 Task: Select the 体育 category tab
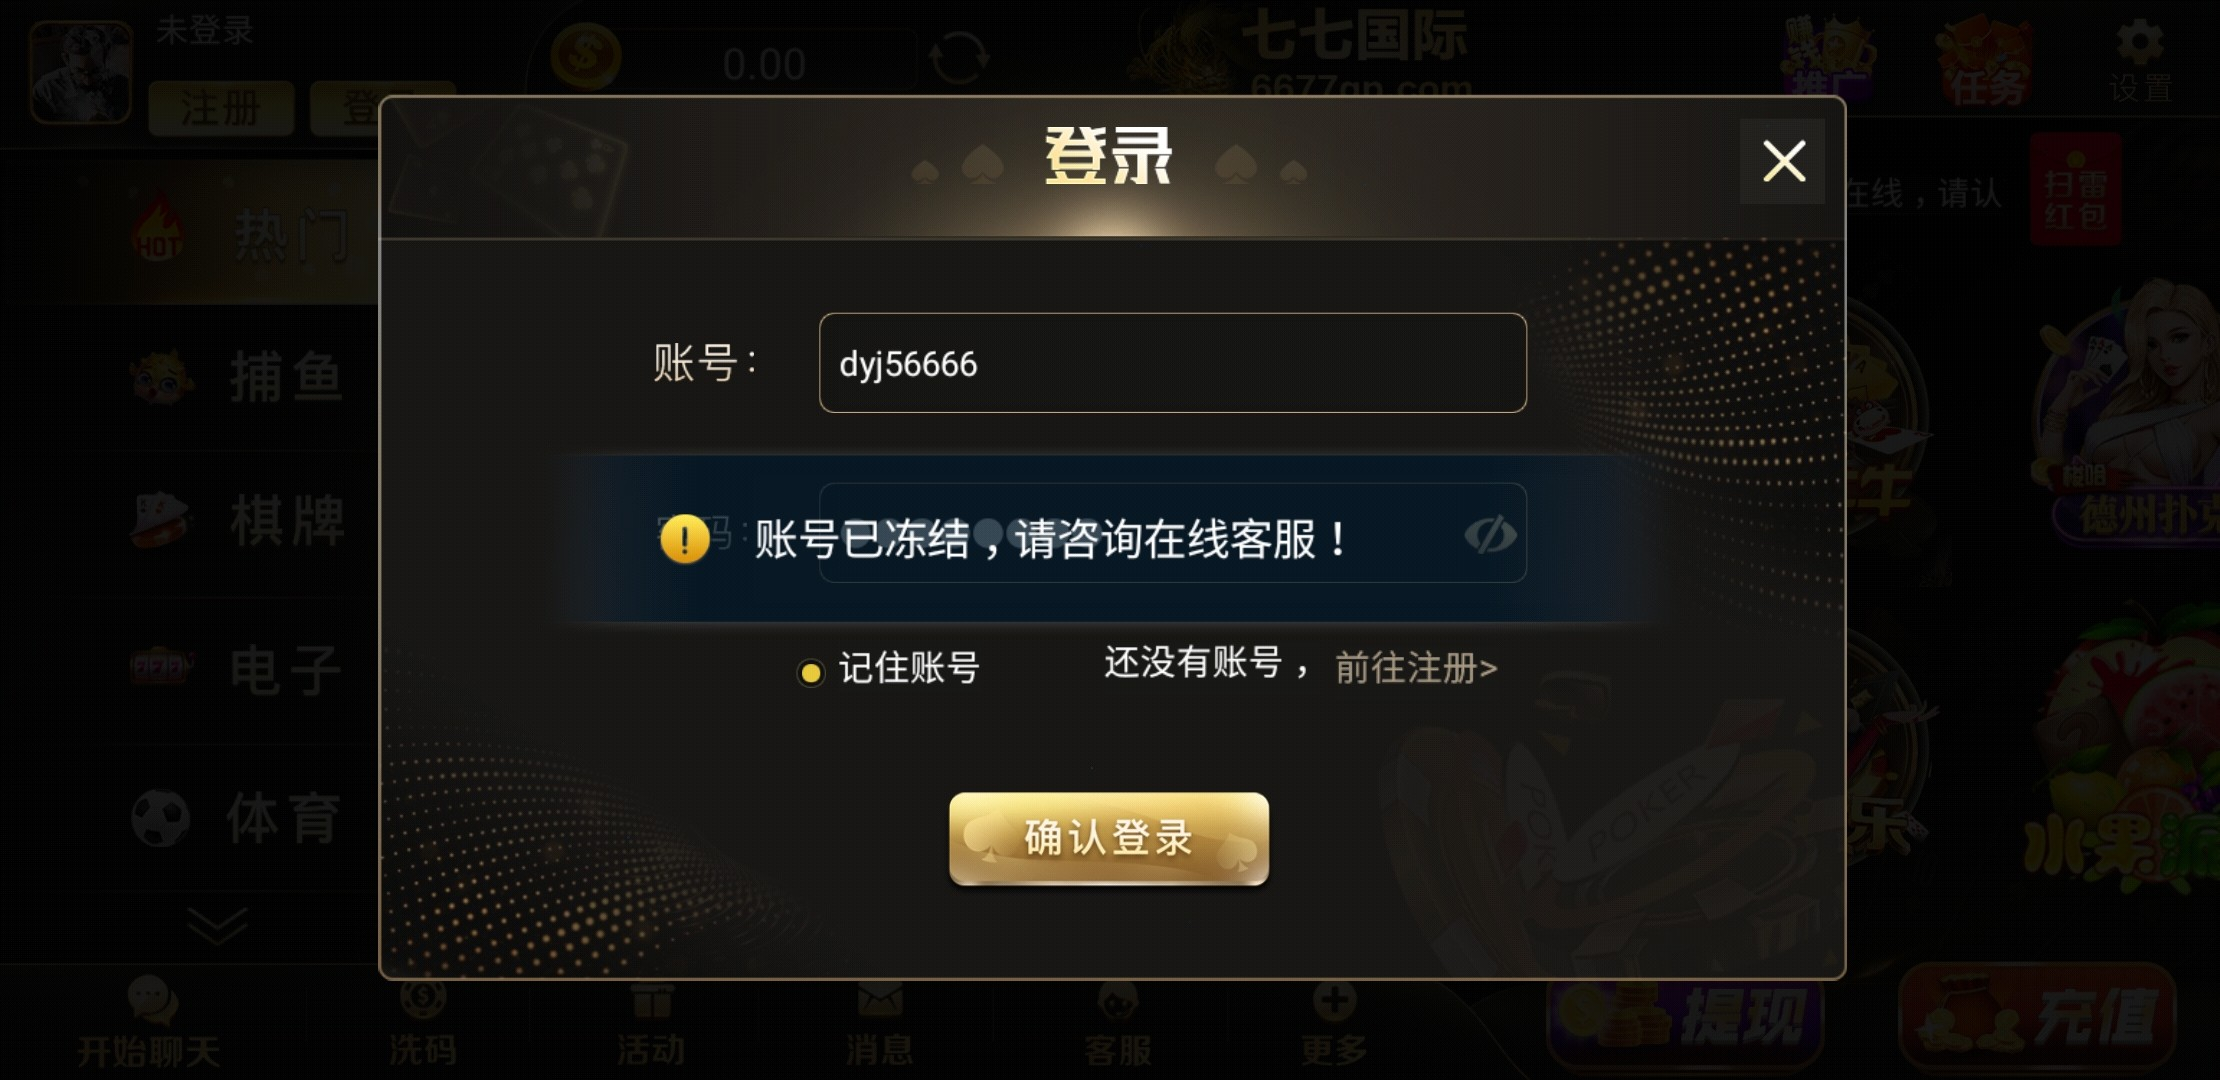238,819
